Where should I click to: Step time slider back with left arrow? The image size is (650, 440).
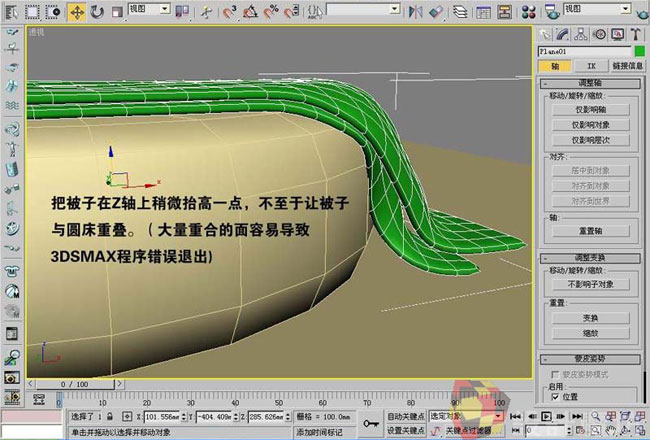[x=31, y=384]
